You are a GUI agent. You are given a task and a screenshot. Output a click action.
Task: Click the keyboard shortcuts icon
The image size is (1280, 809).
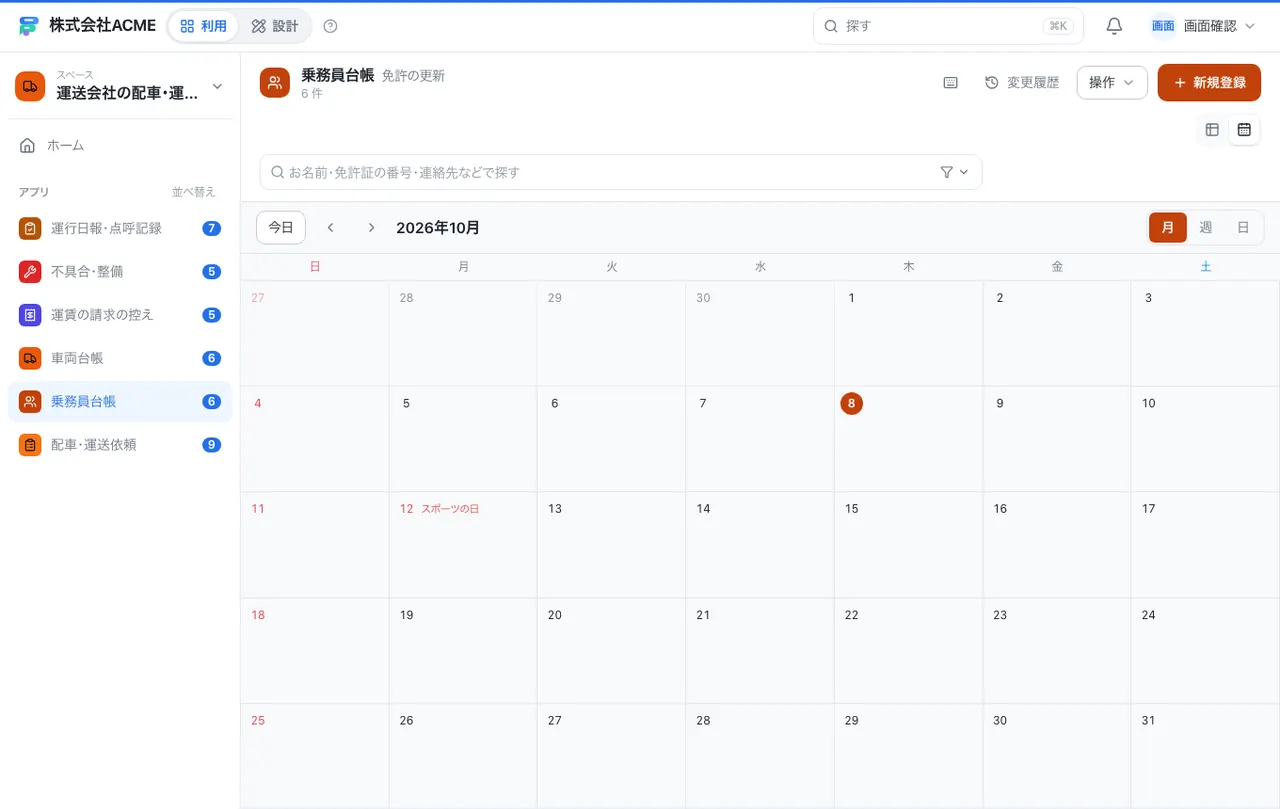[x=951, y=83]
